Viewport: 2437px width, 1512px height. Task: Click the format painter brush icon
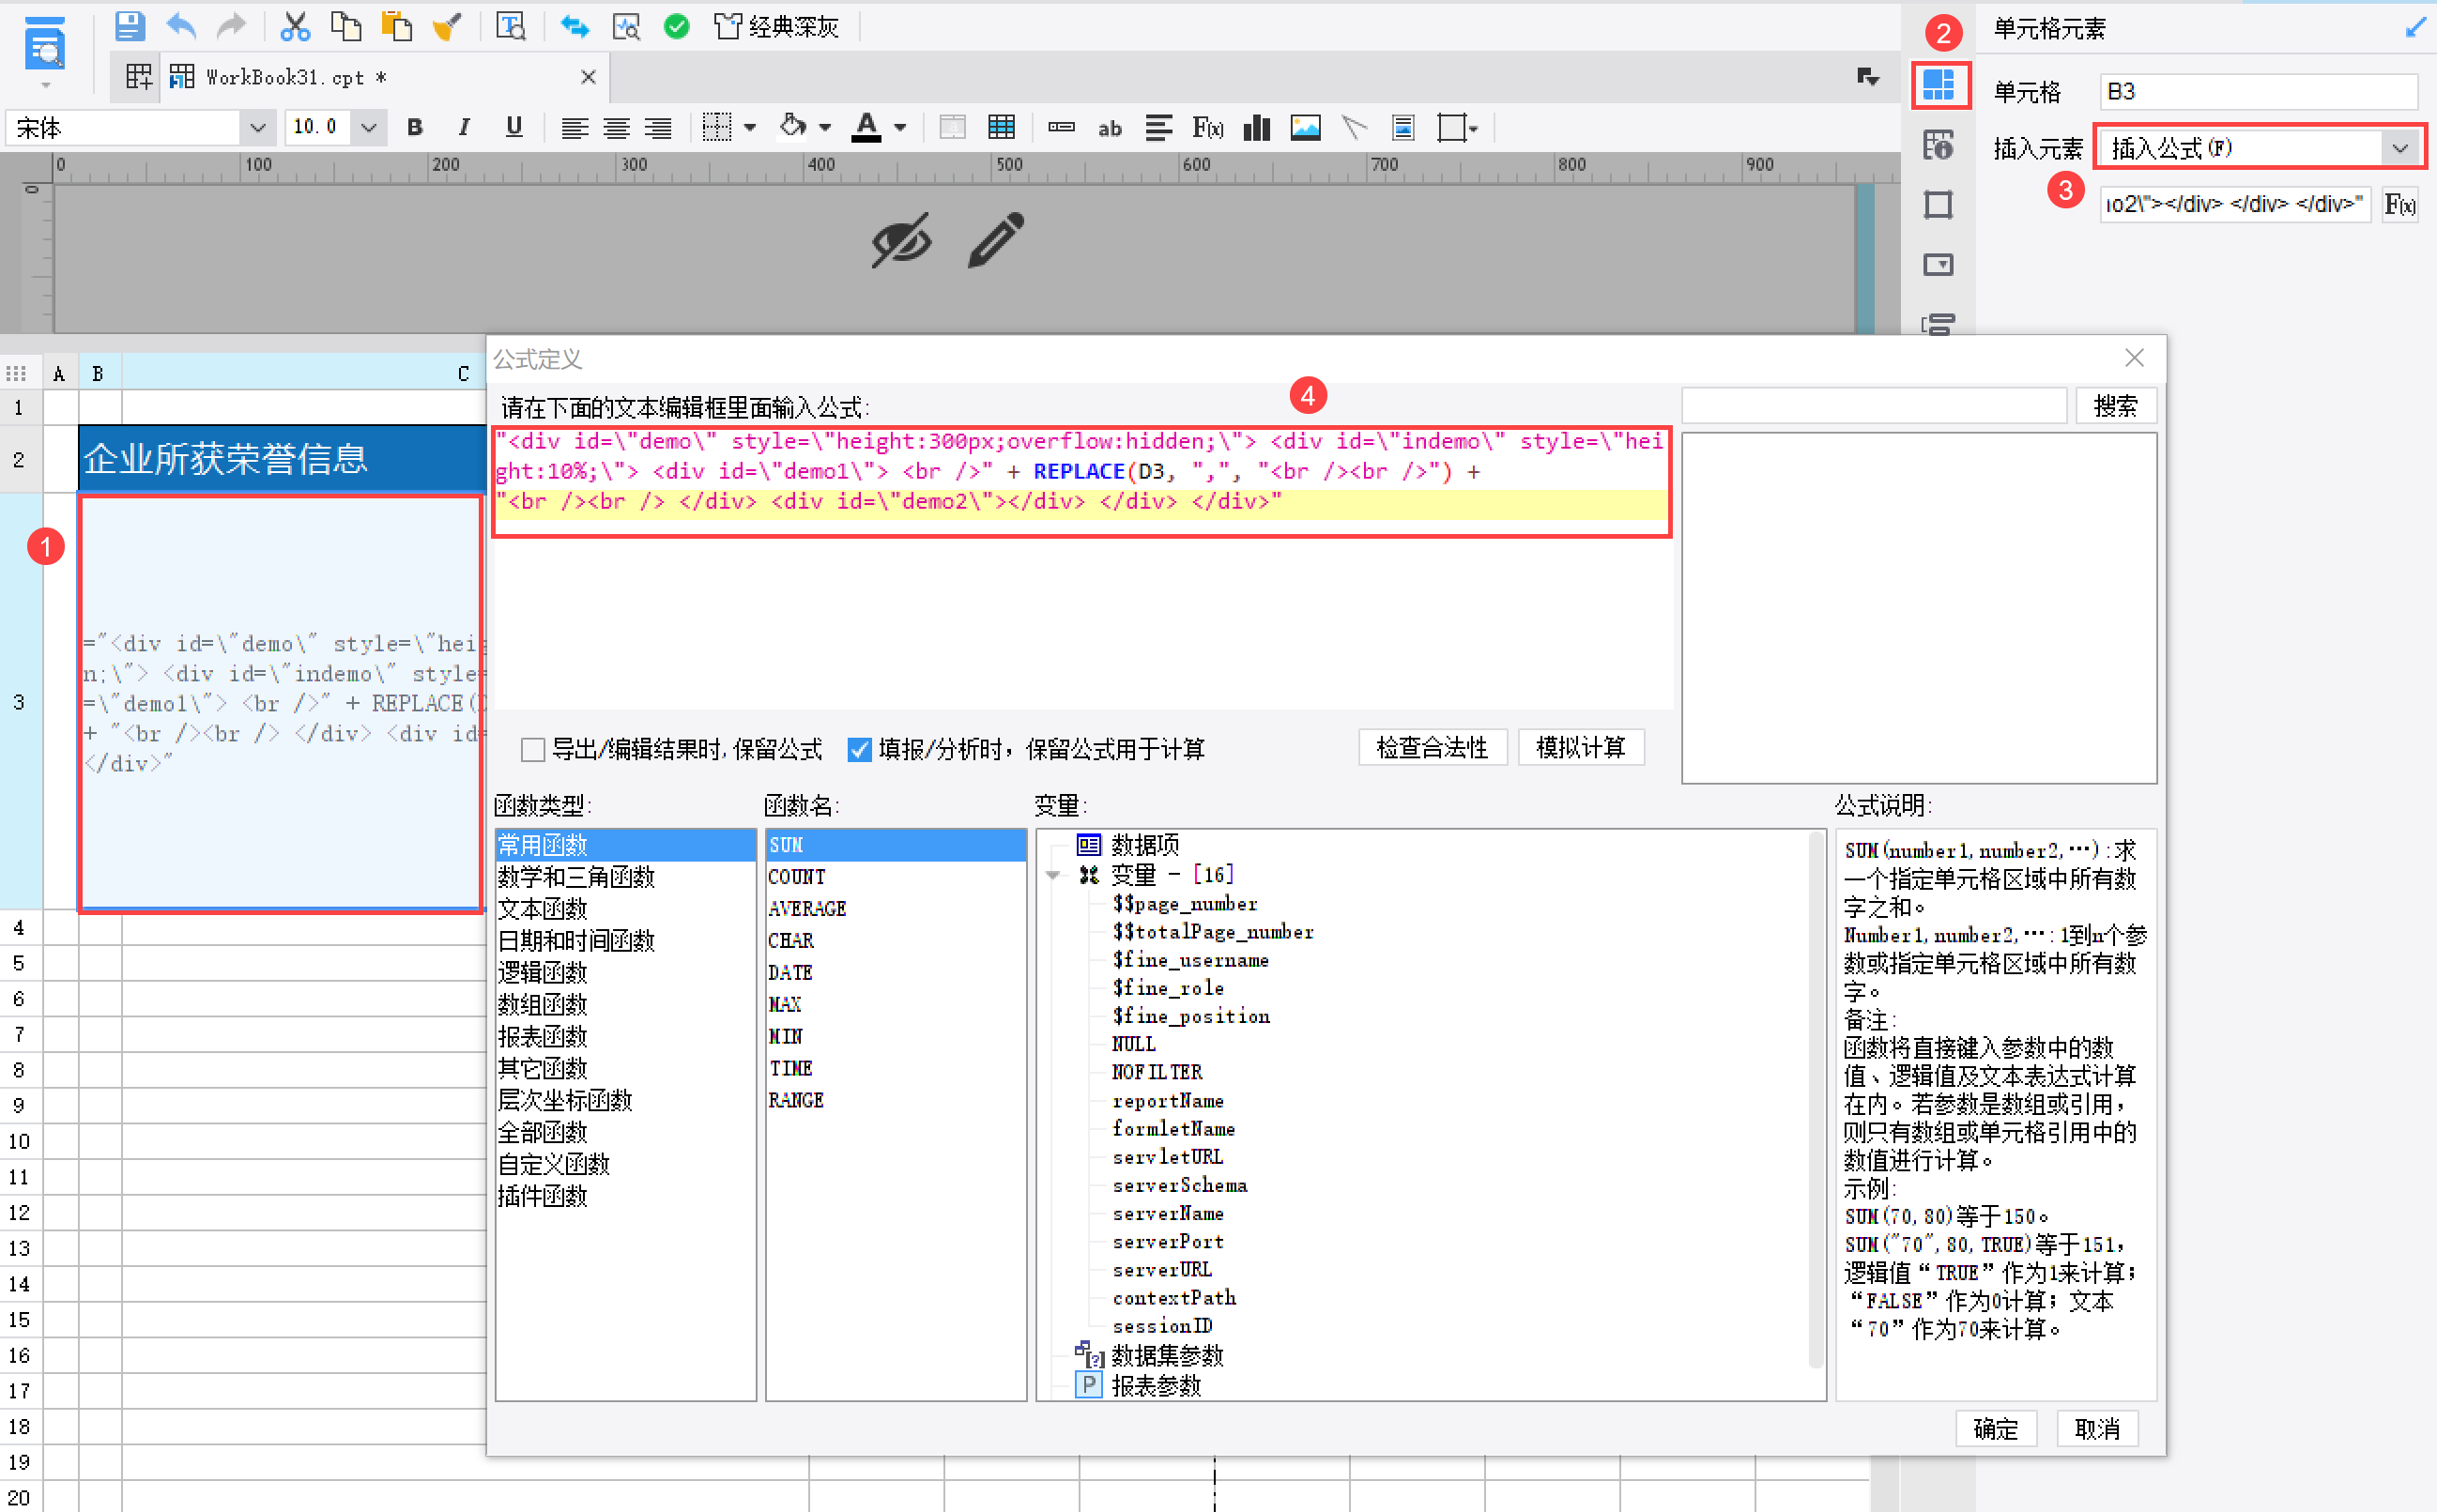coord(447,26)
